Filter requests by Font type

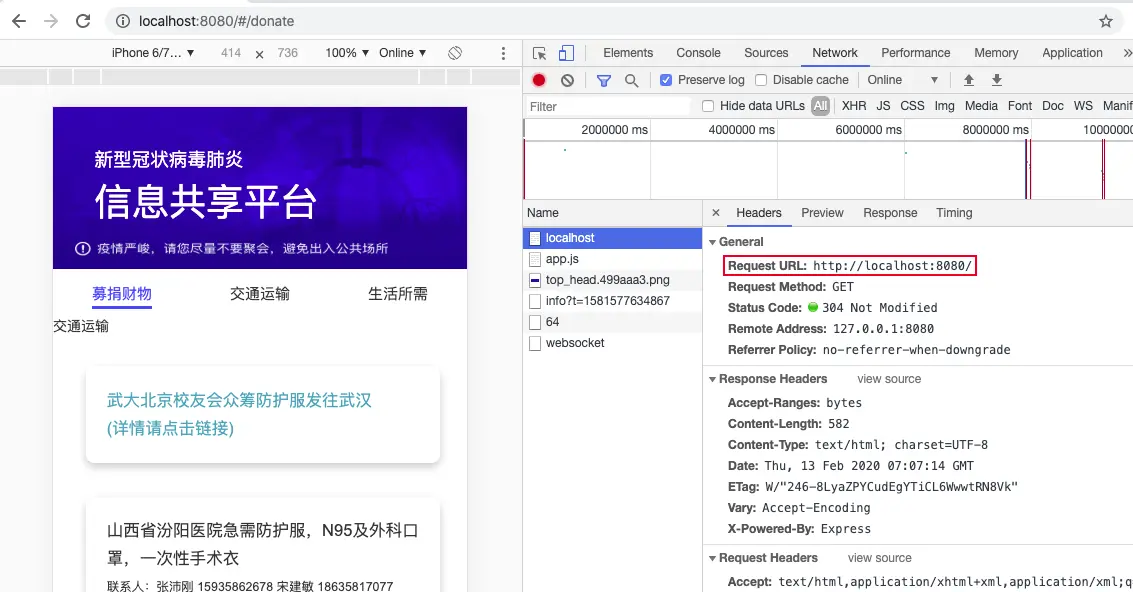coord(1020,106)
